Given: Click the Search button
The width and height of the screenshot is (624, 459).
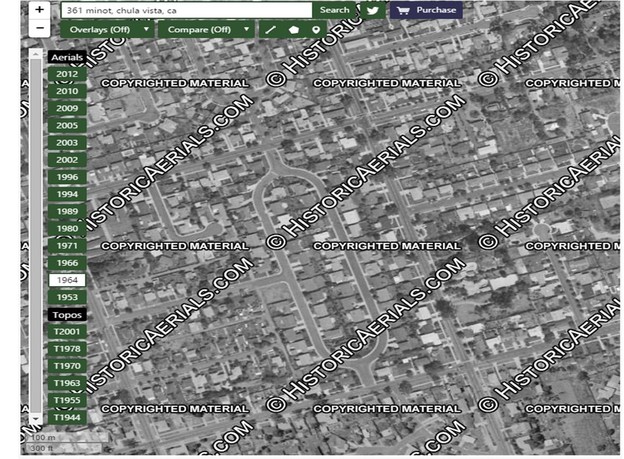Looking at the screenshot, I should [334, 10].
